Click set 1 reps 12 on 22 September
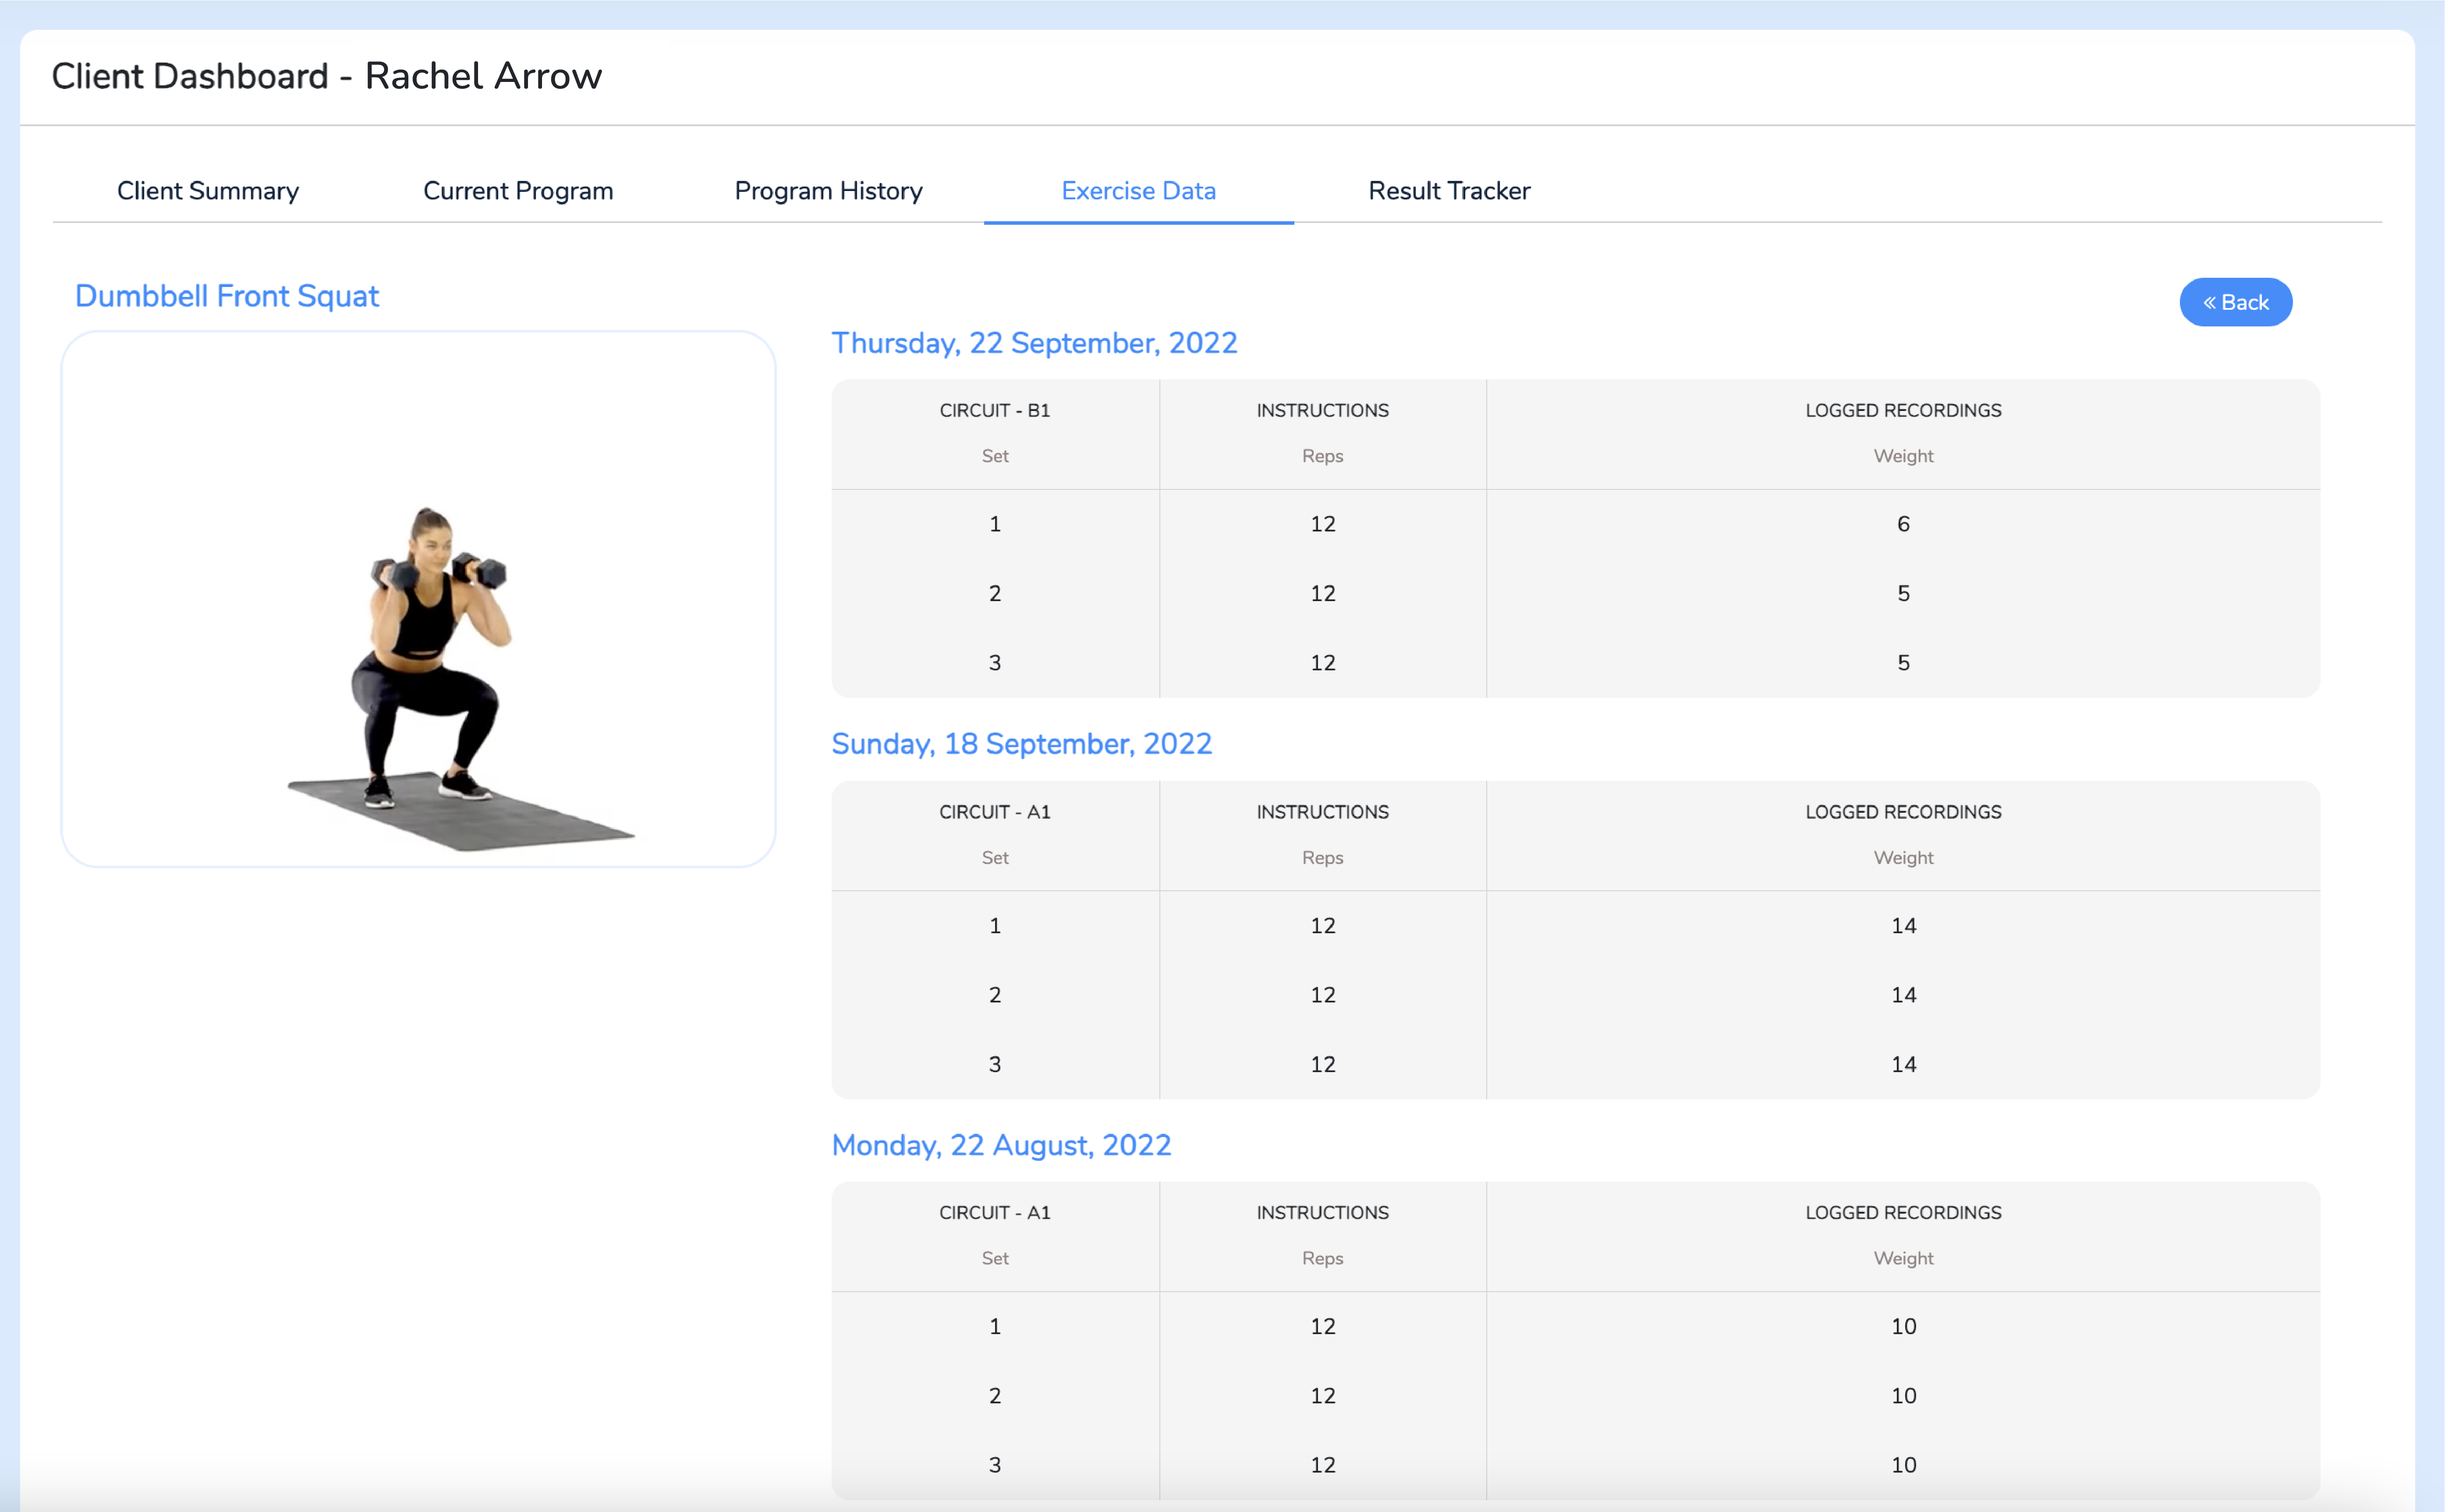 coord(1322,524)
